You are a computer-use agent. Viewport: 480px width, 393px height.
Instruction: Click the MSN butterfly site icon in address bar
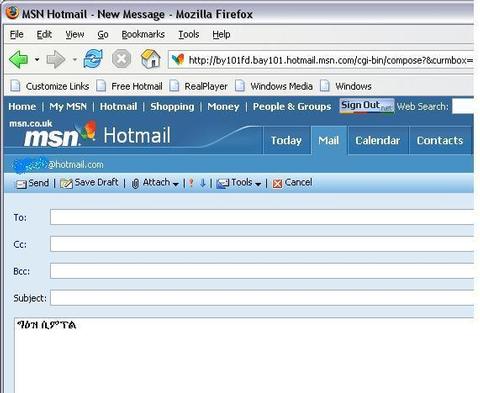[178, 60]
